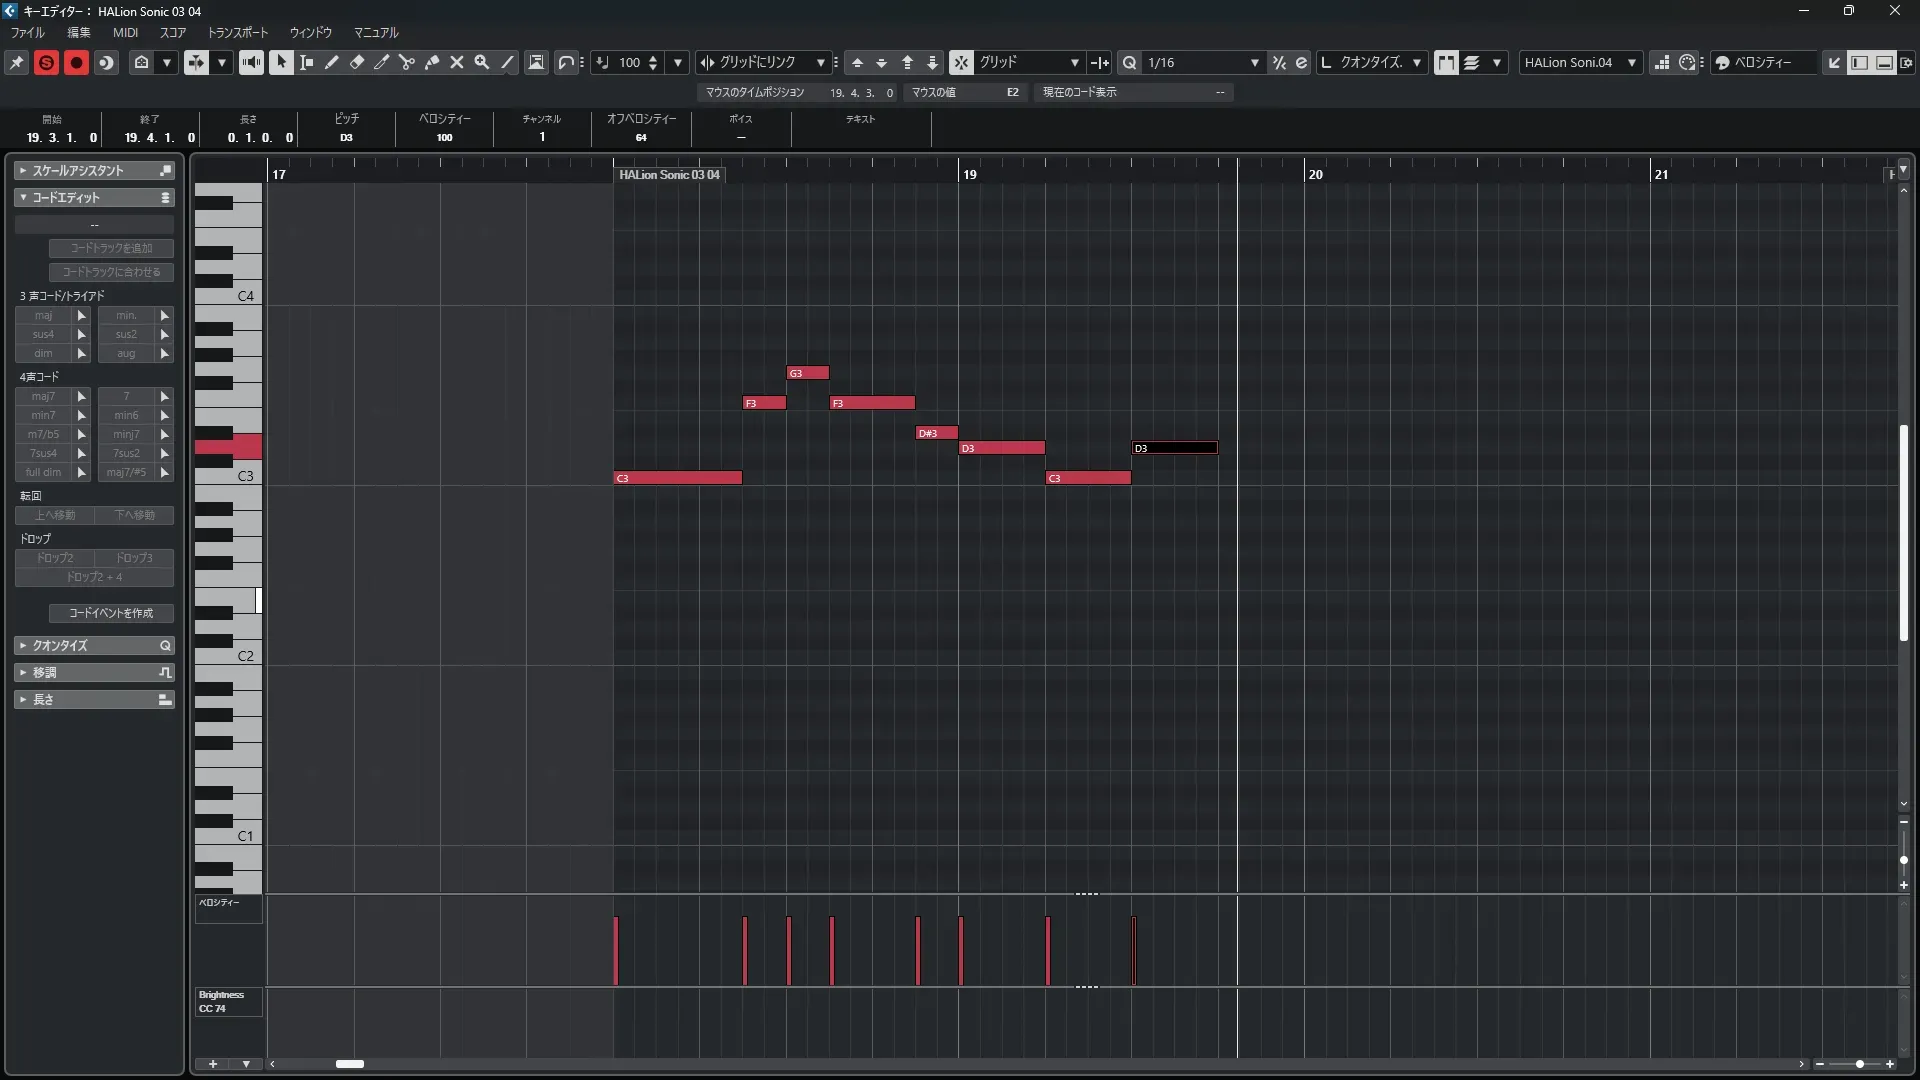Screen dimensions: 1920x1080
Task: Select the Draw pencil tool
Action: tap(332, 62)
